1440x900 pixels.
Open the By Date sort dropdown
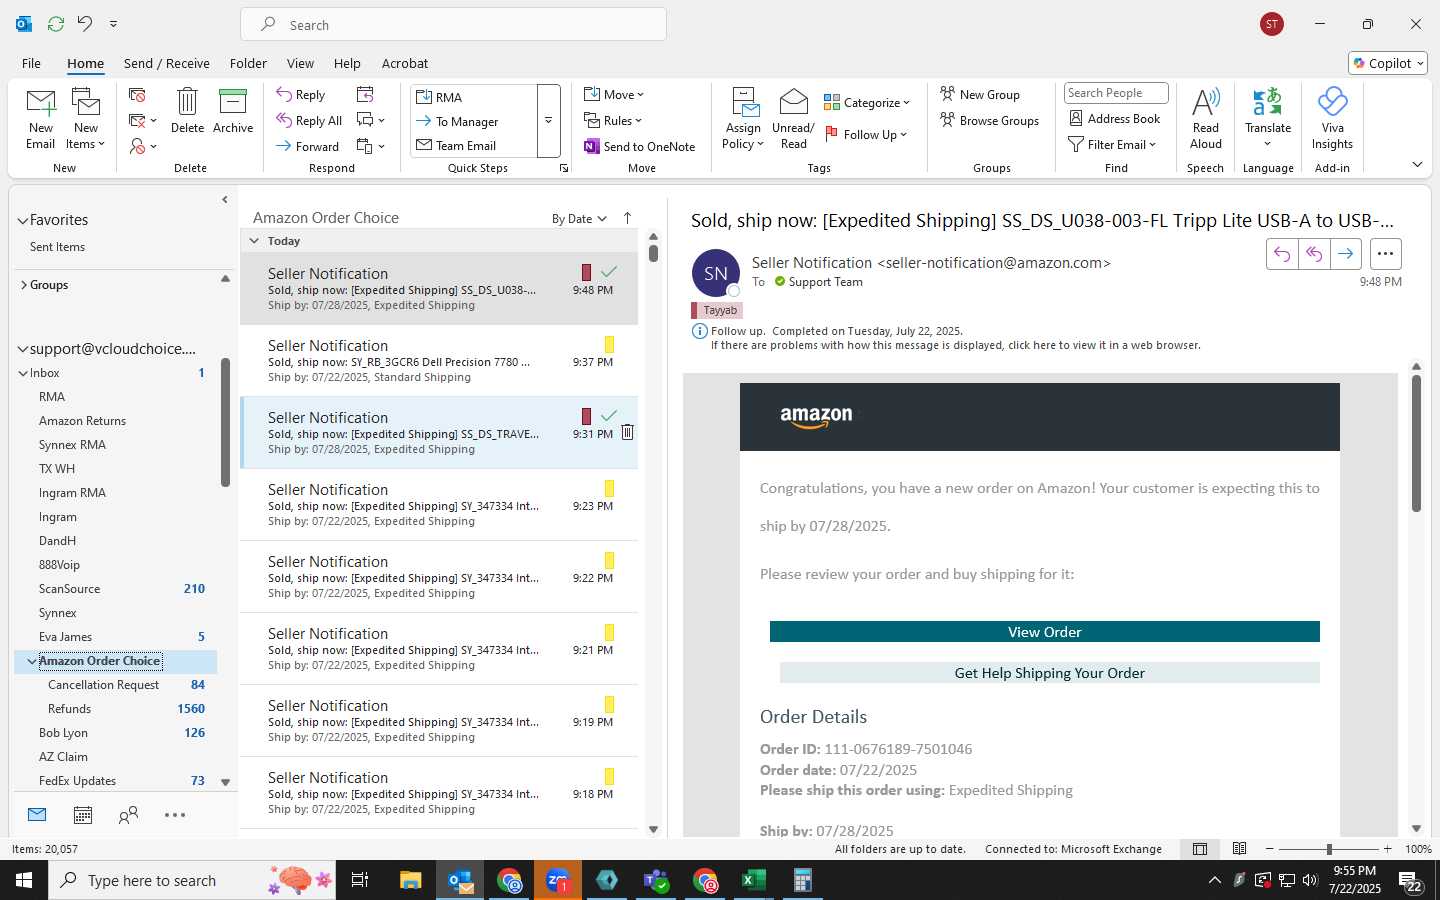coord(579,218)
